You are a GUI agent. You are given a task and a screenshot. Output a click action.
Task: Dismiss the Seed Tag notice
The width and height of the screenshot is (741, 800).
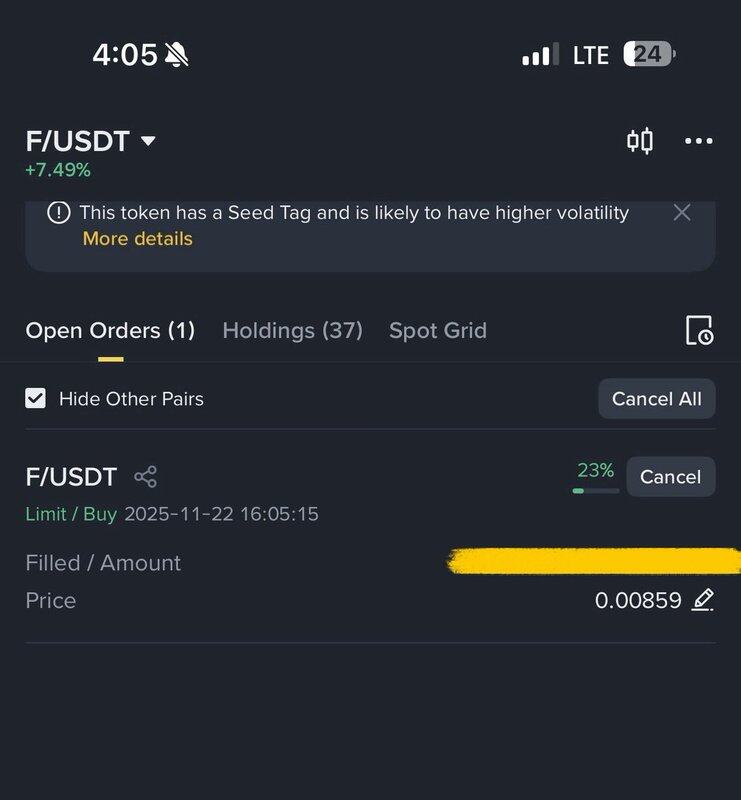682,212
